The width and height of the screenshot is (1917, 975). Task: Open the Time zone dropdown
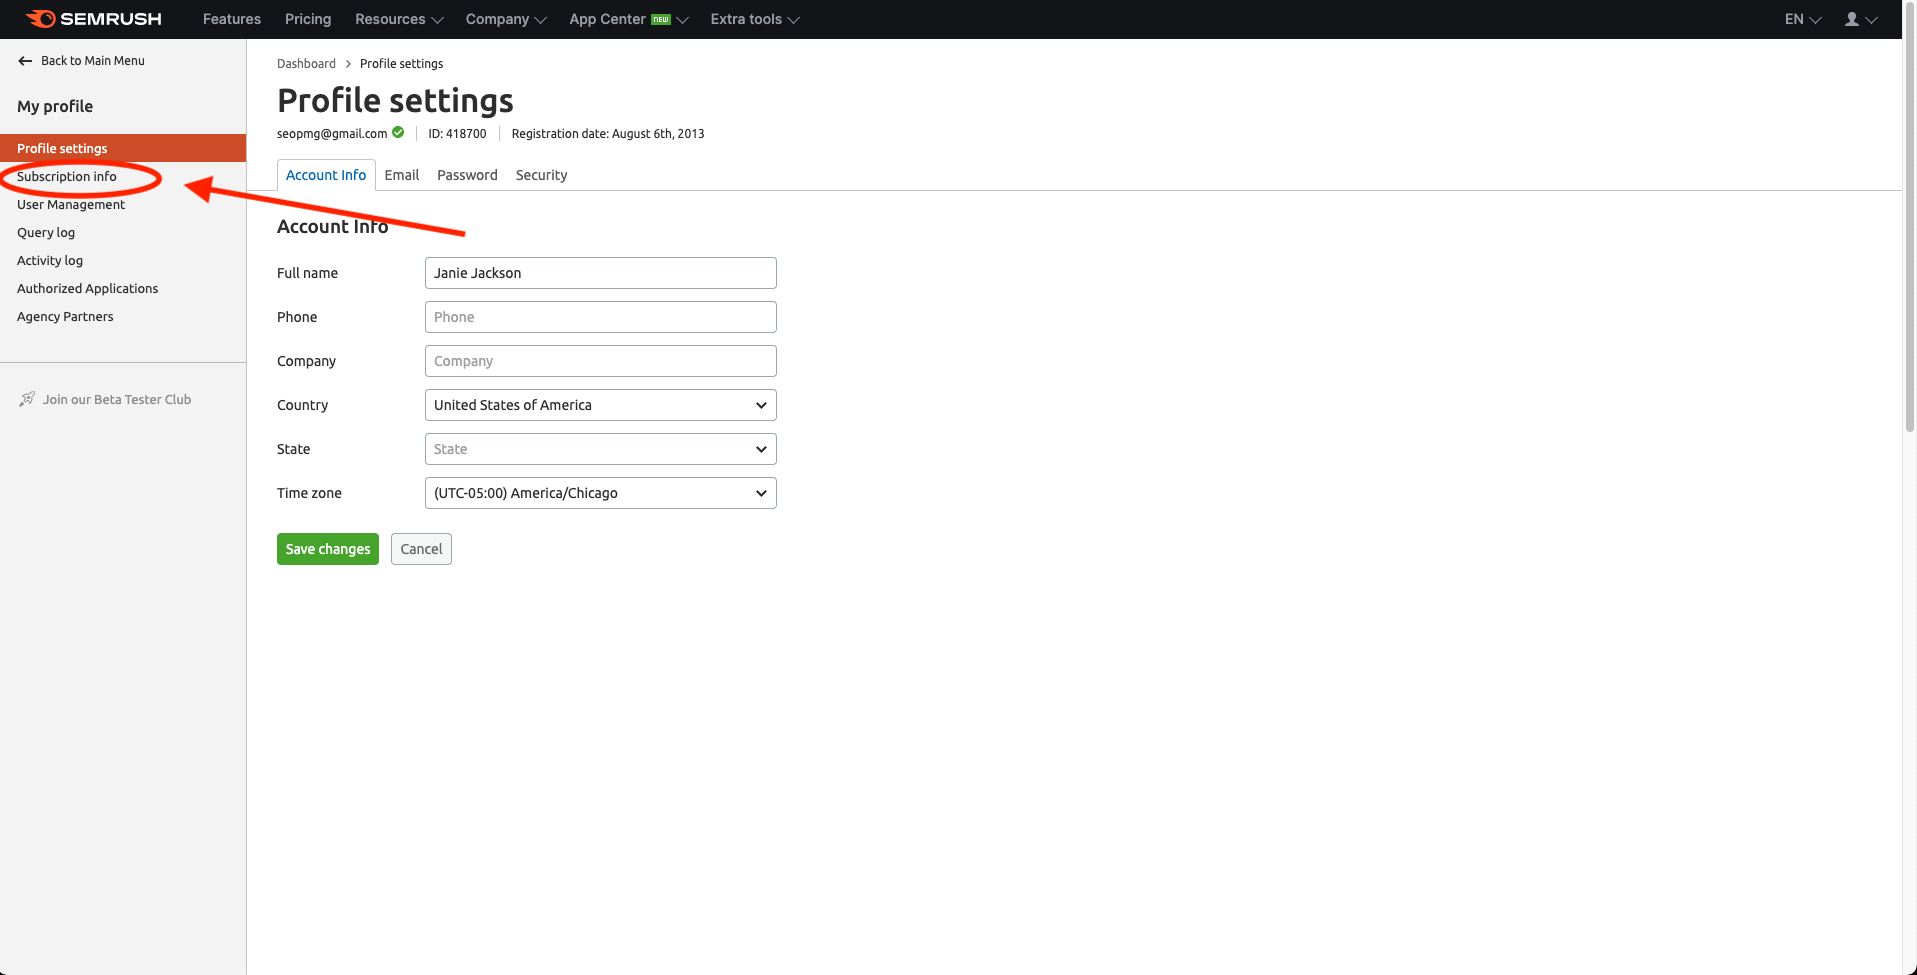point(600,493)
